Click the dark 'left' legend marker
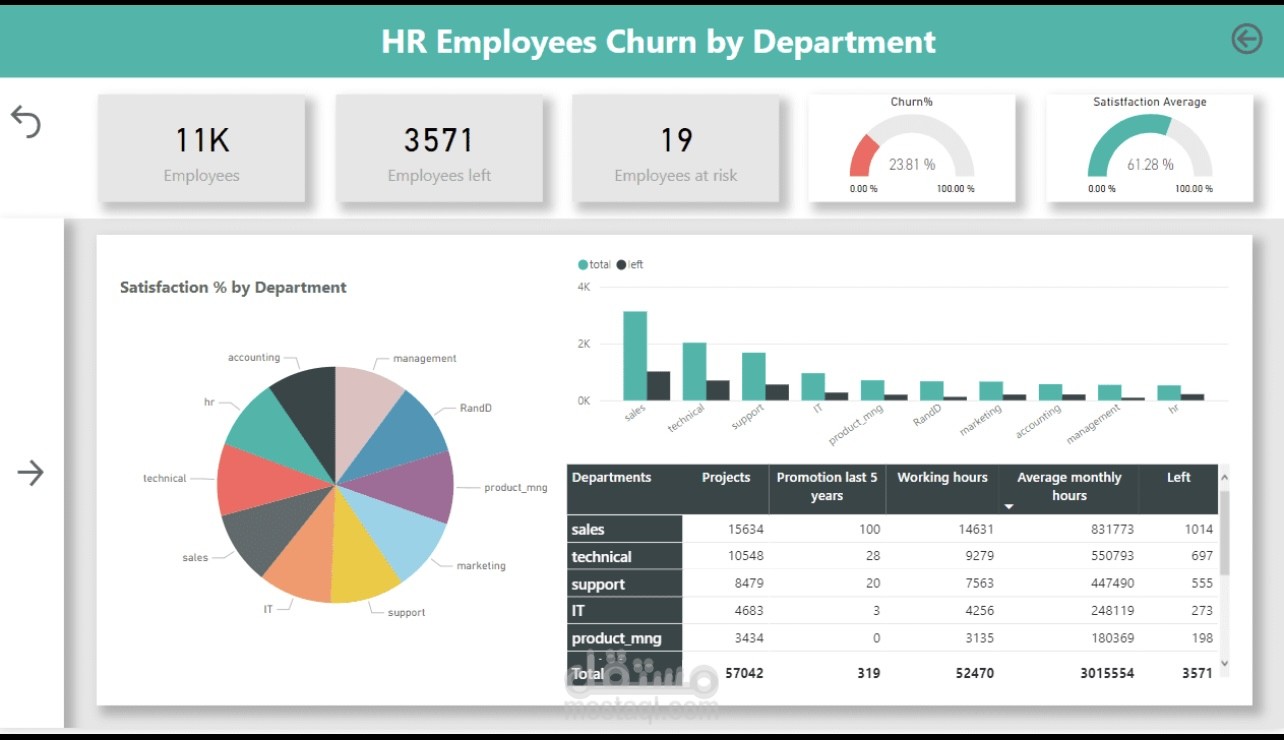 (621, 265)
